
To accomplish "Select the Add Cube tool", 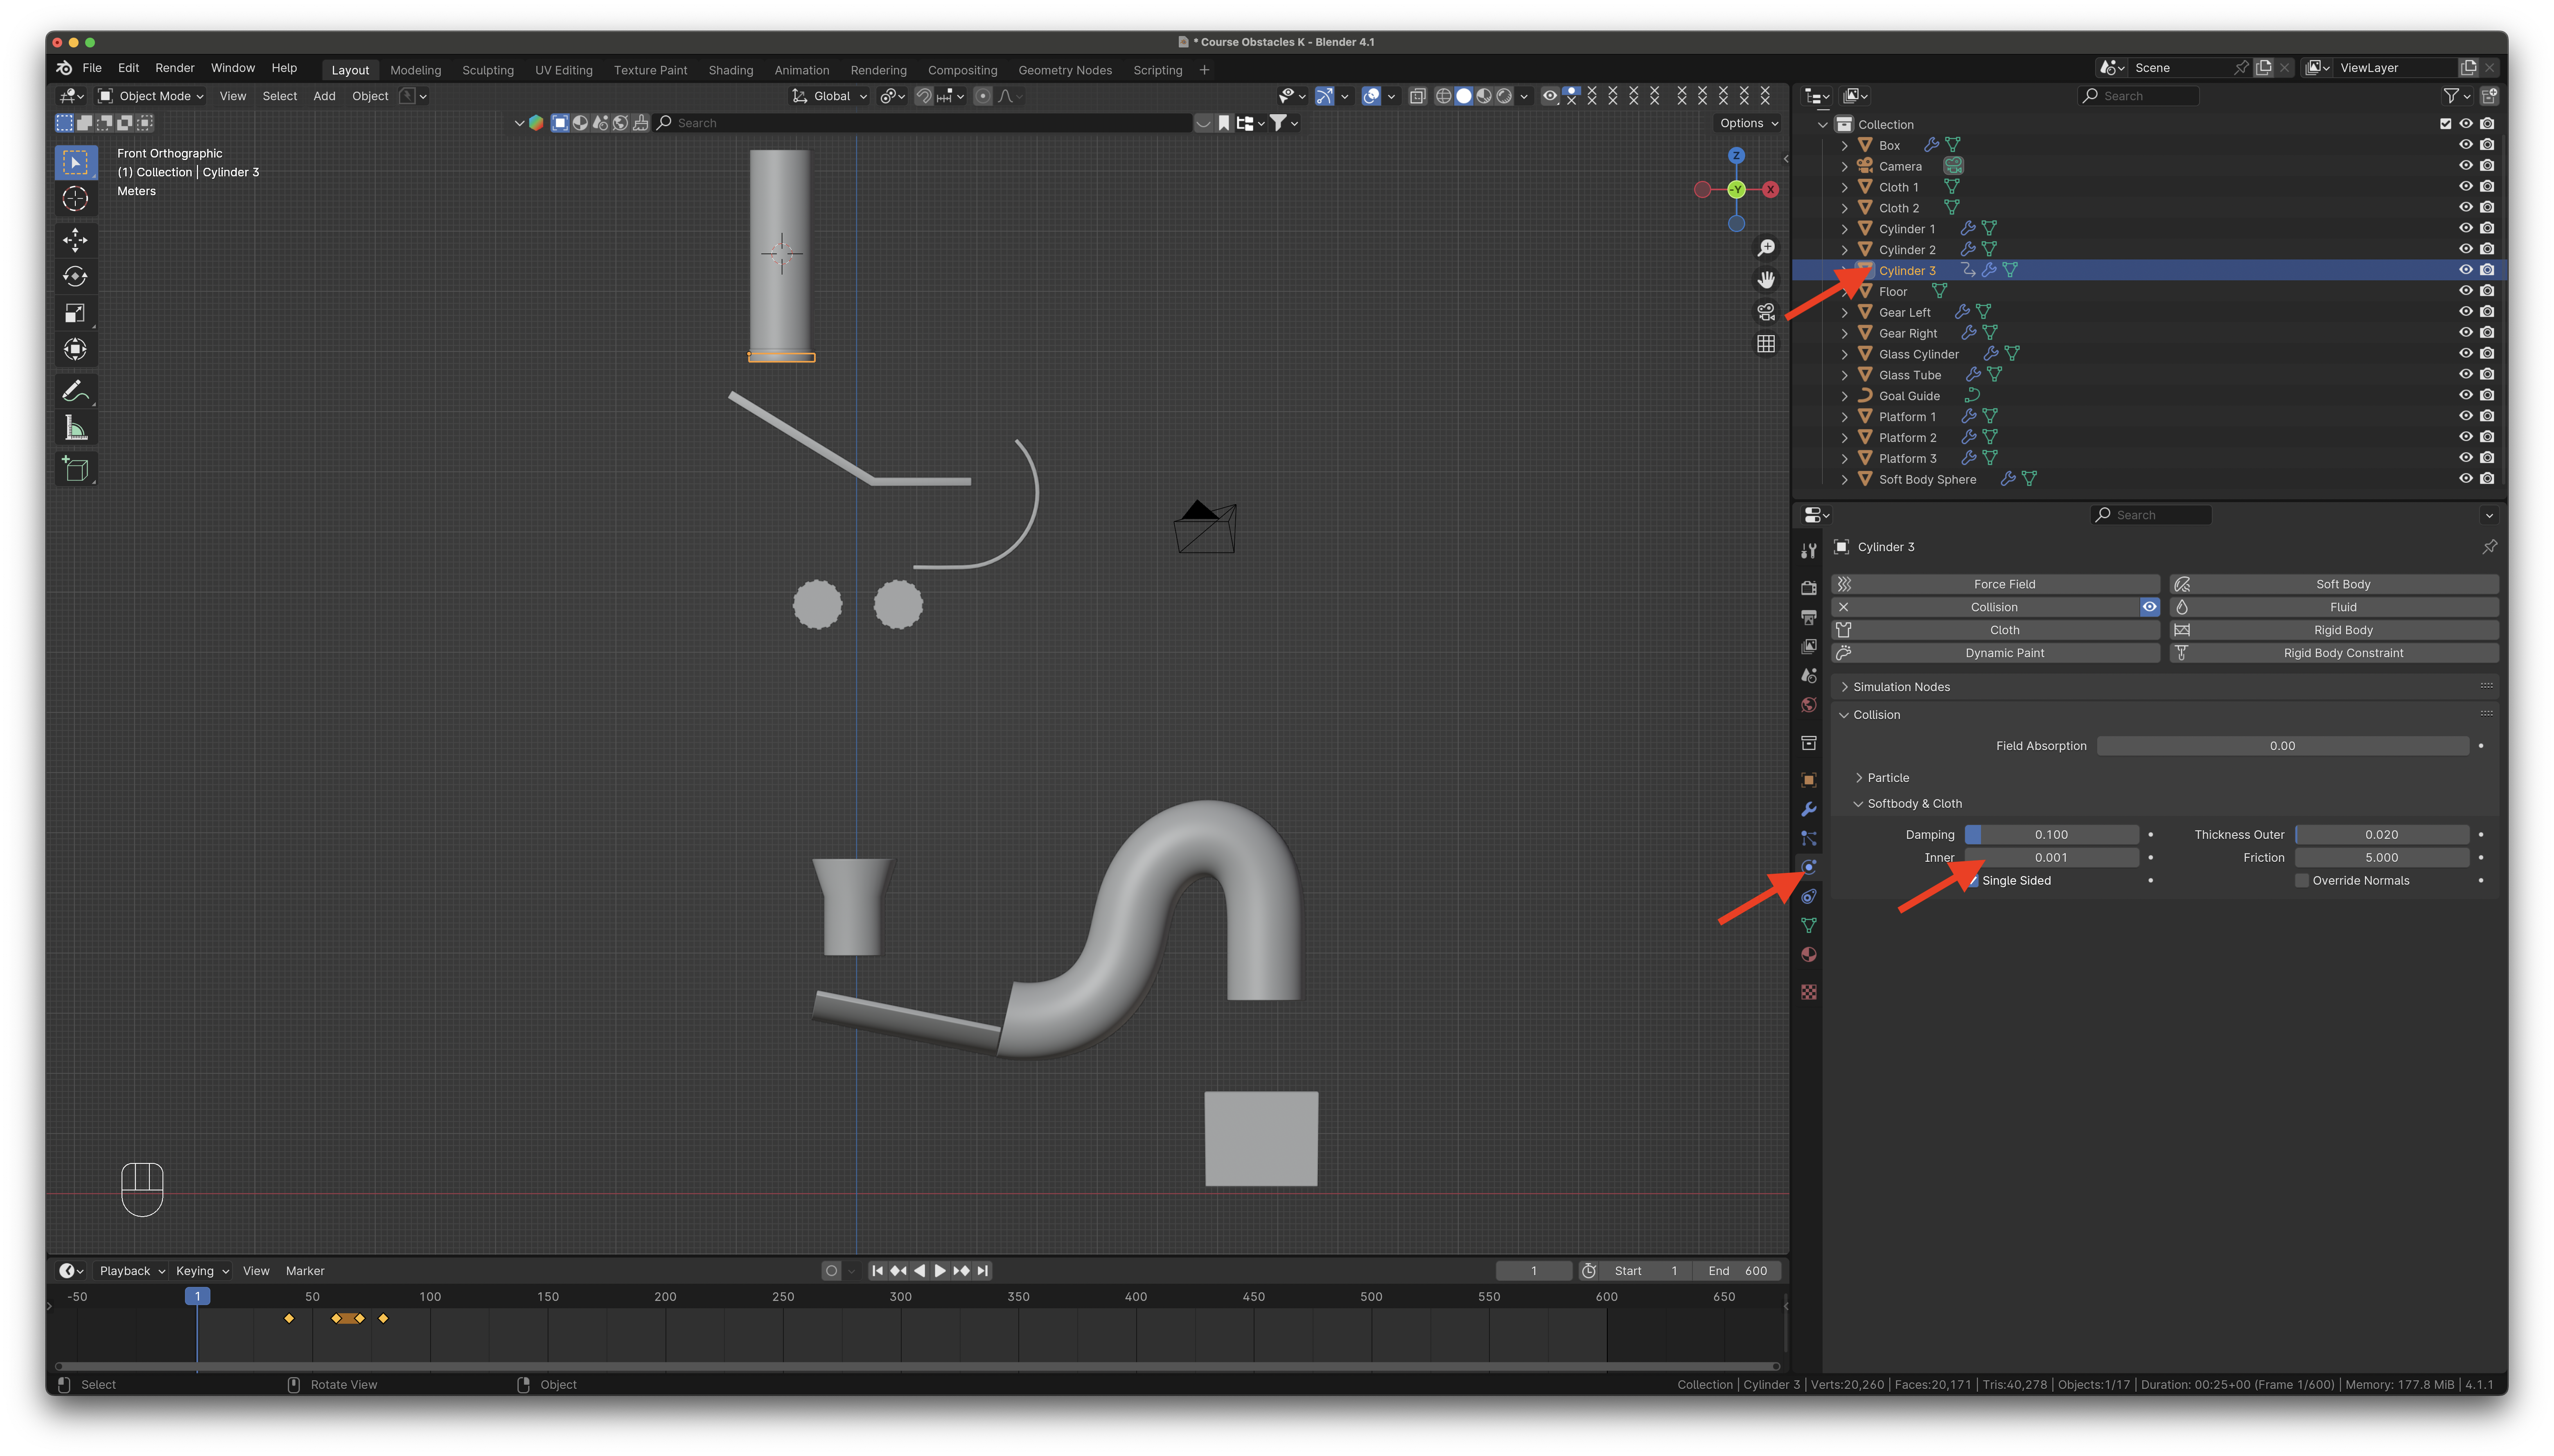I will pos(75,469).
